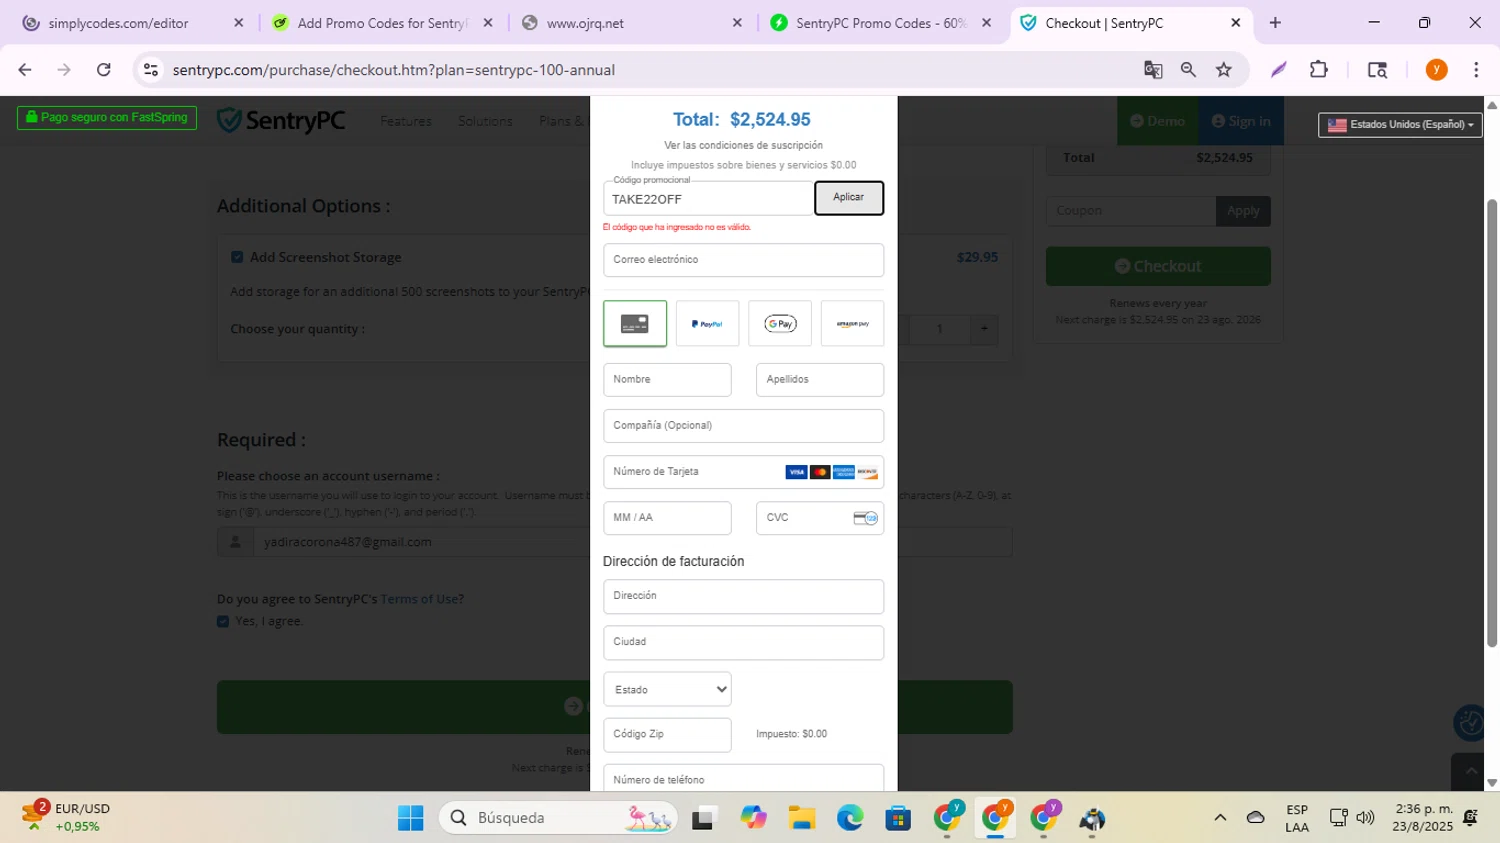The width and height of the screenshot is (1500, 843).
Task: Go back to previous page
Action: click(x=25, y=70)
